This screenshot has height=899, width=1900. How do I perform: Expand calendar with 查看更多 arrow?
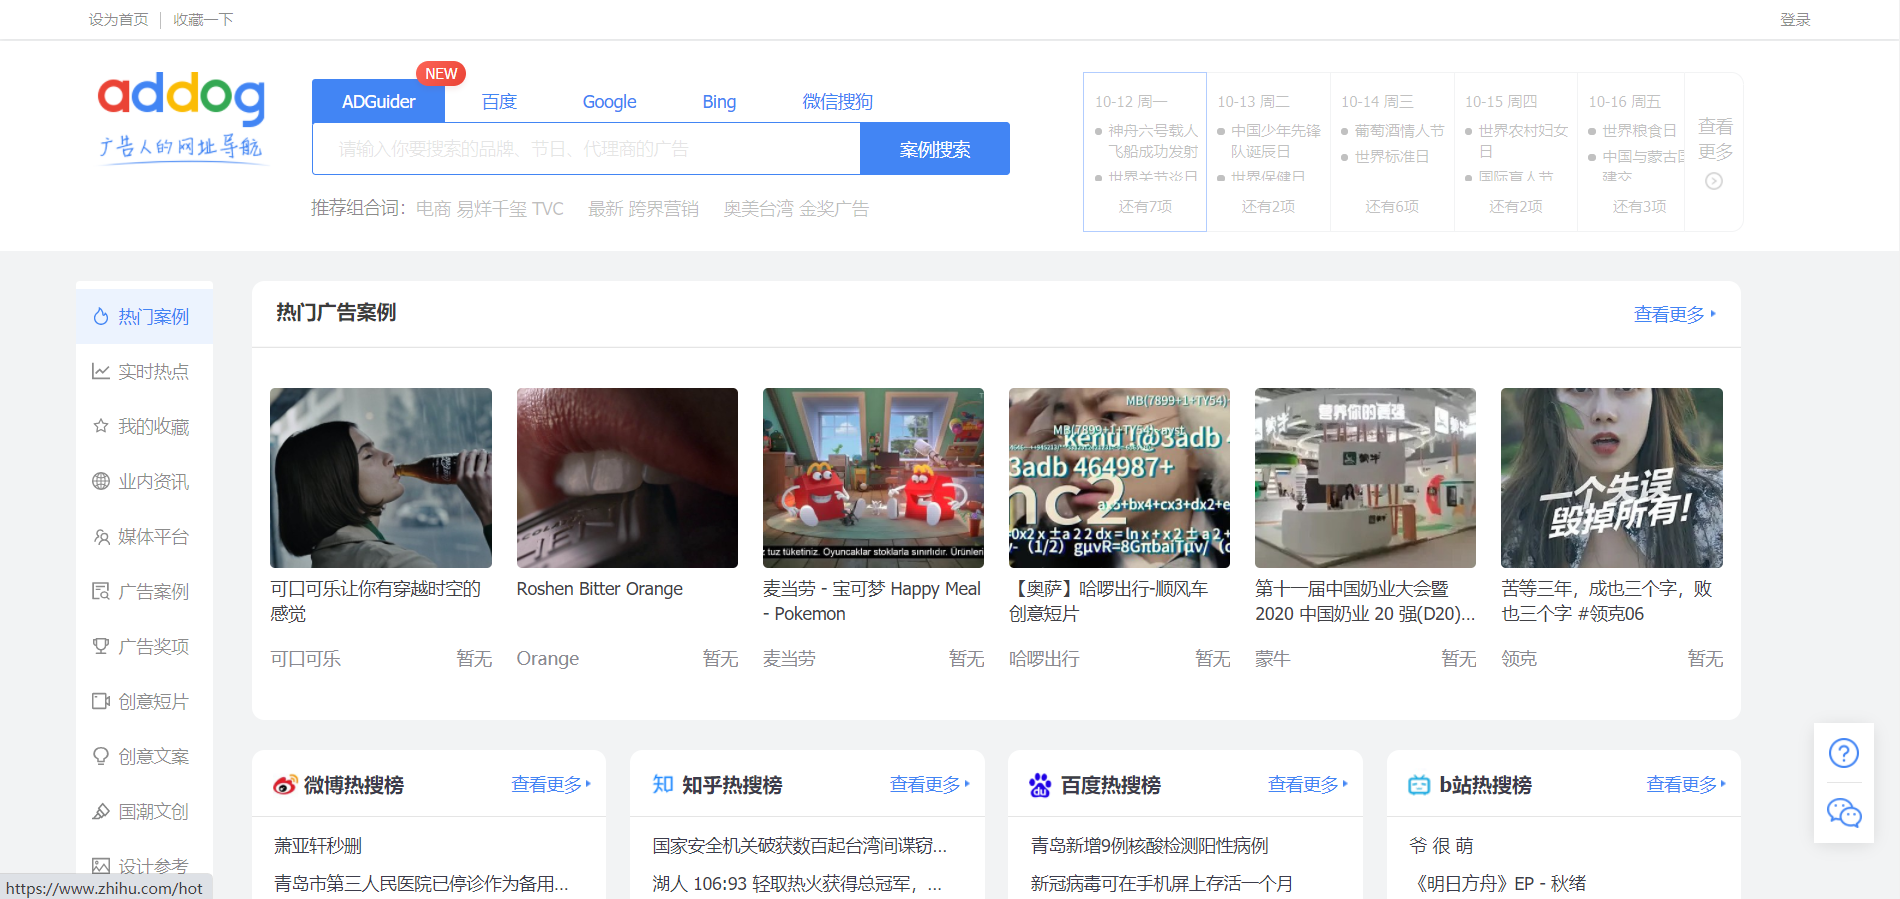tap(1714, 181)
